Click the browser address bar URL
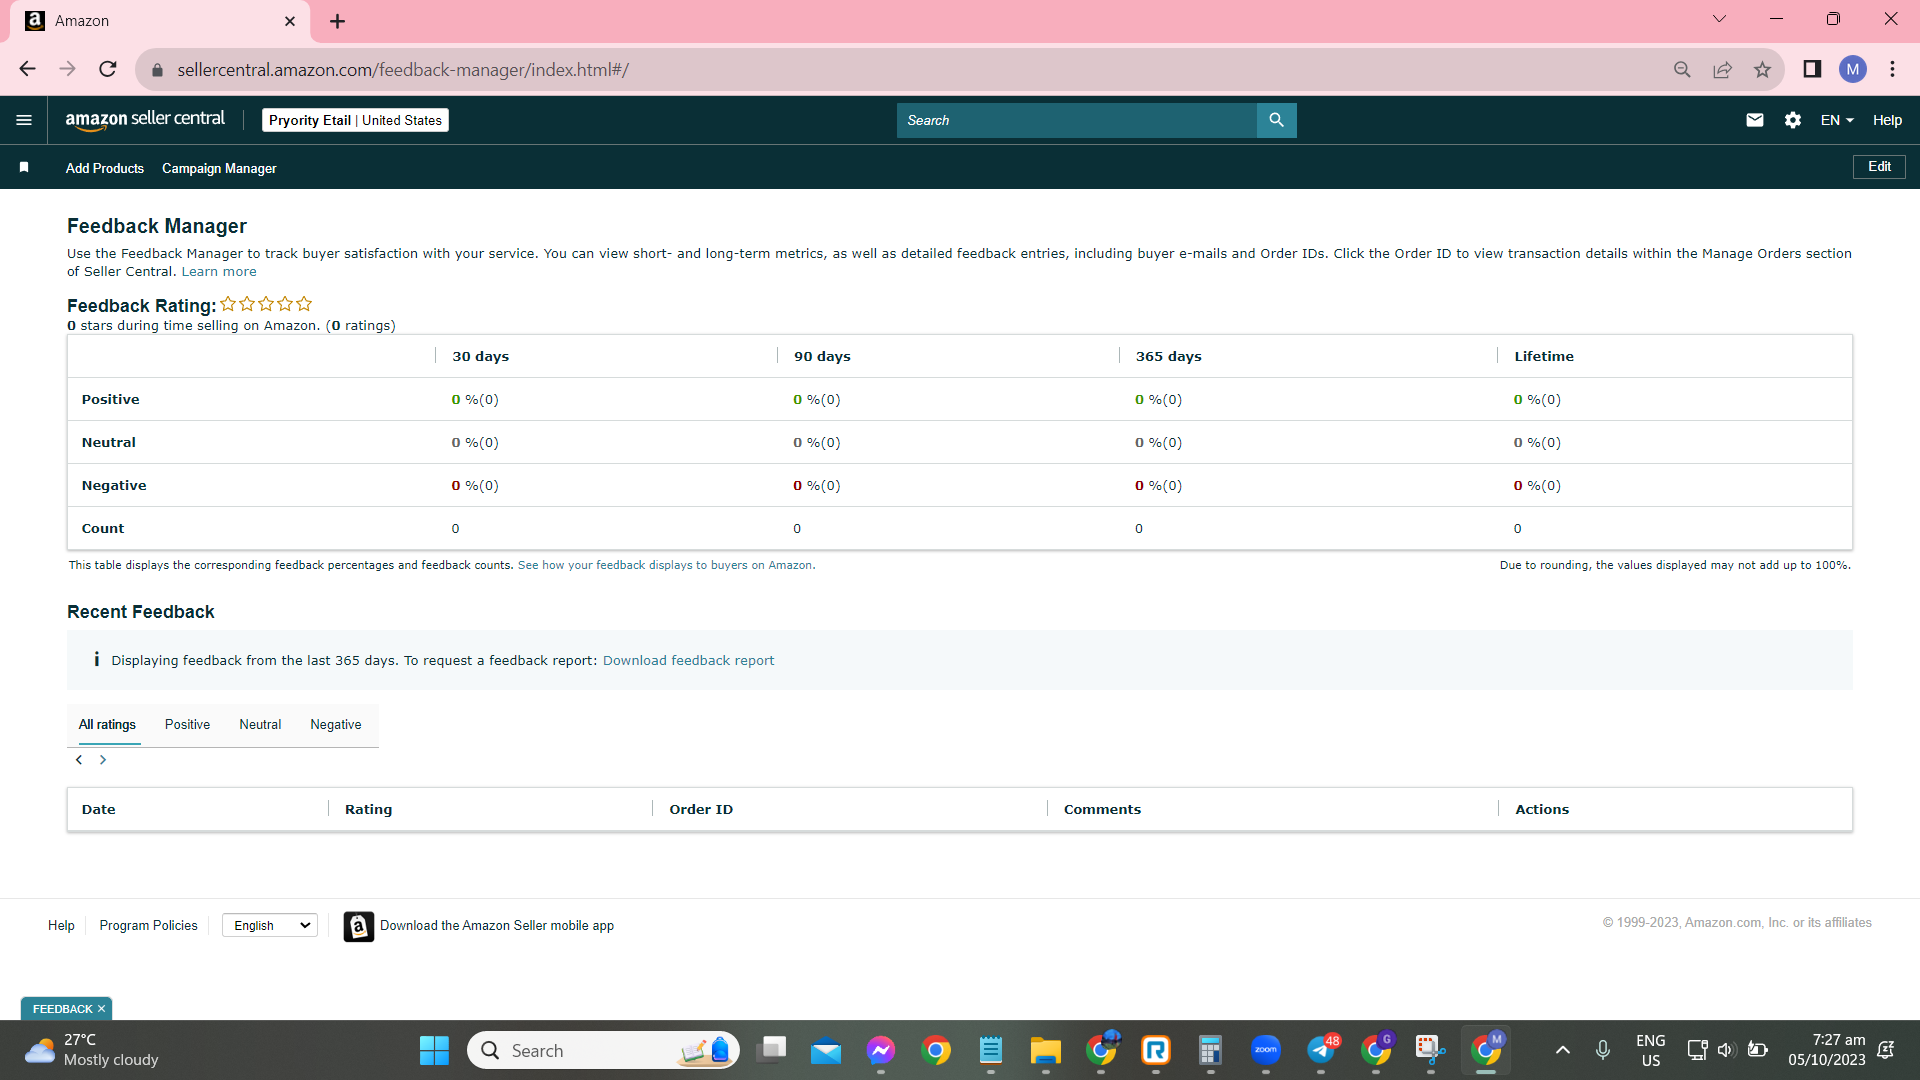The height and width of the screenshot is (1080, 1920). [403, 70]
